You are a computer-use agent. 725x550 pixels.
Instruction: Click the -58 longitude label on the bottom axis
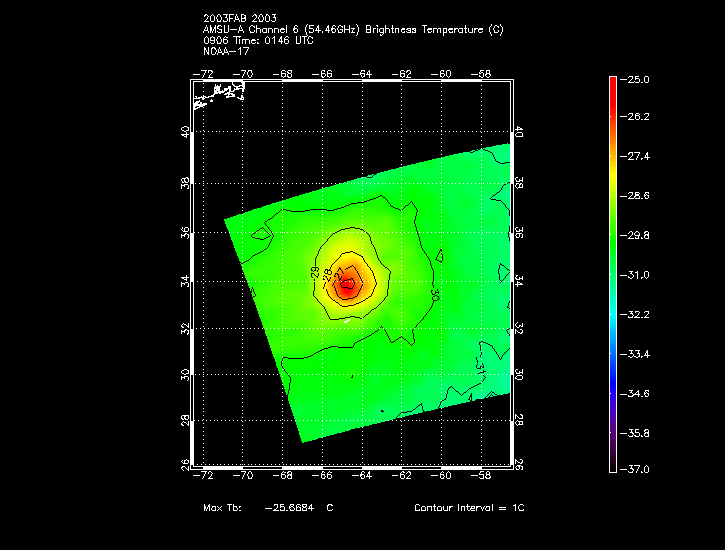click(x=482, y=473)
